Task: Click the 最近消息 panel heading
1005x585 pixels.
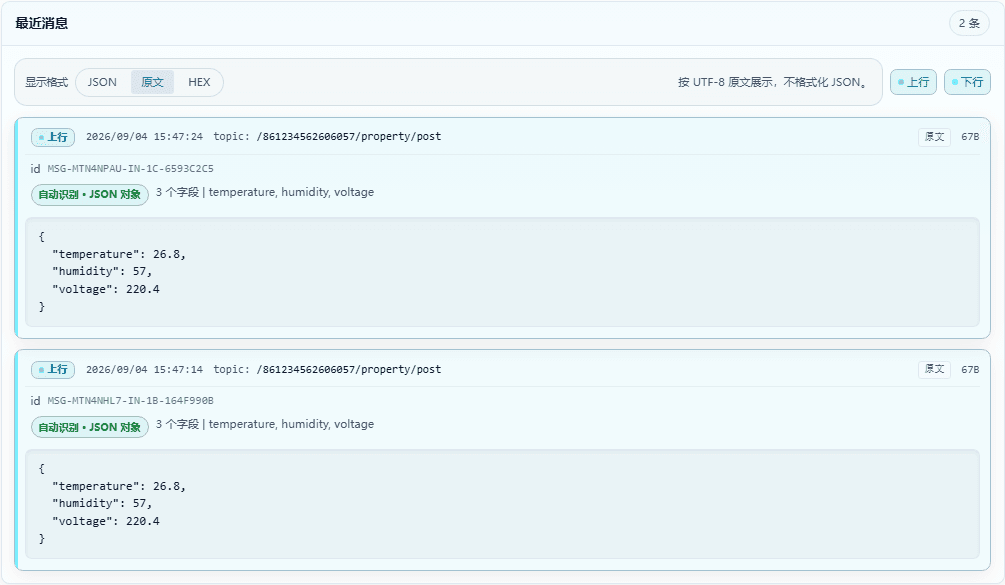Action: [x=42, y=23]
